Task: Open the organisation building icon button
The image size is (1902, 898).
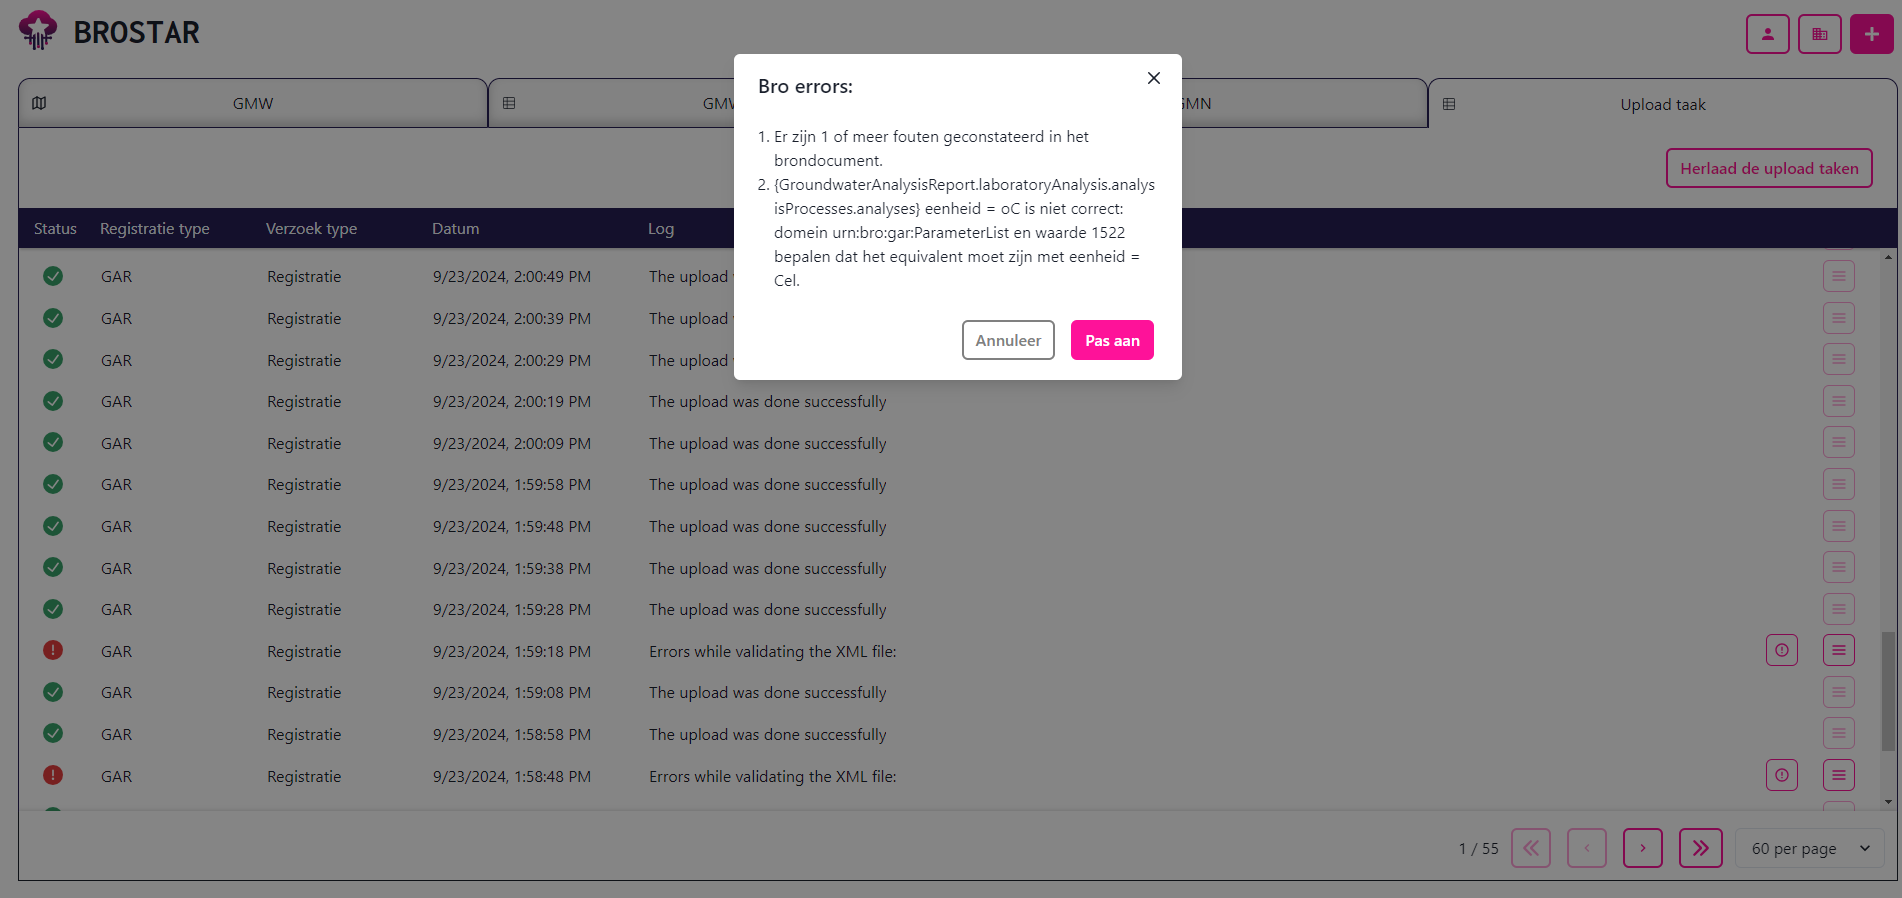Action: point(1820,34)
